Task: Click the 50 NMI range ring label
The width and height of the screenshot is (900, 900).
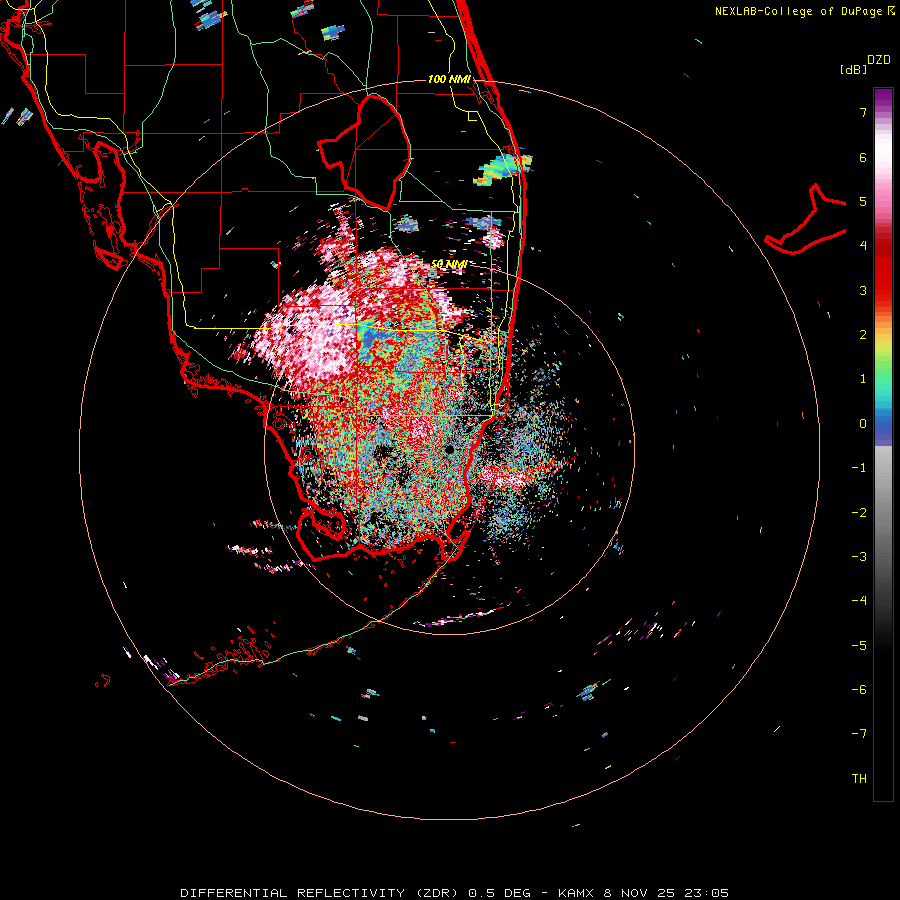Action: (x=448, y=264)
